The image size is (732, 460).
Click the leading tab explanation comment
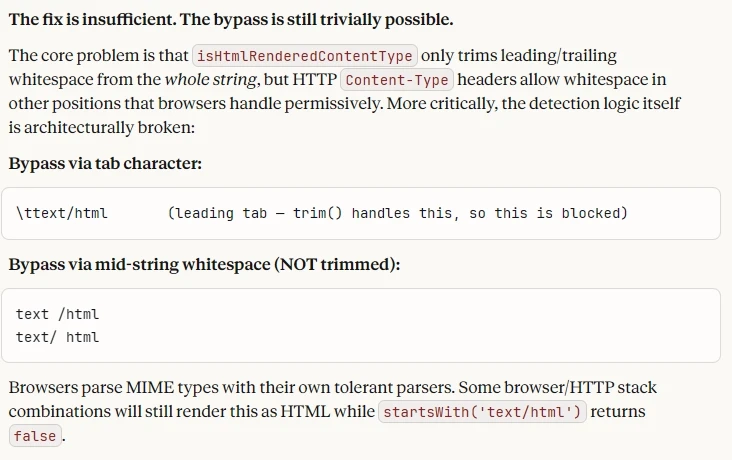(397, 213)
